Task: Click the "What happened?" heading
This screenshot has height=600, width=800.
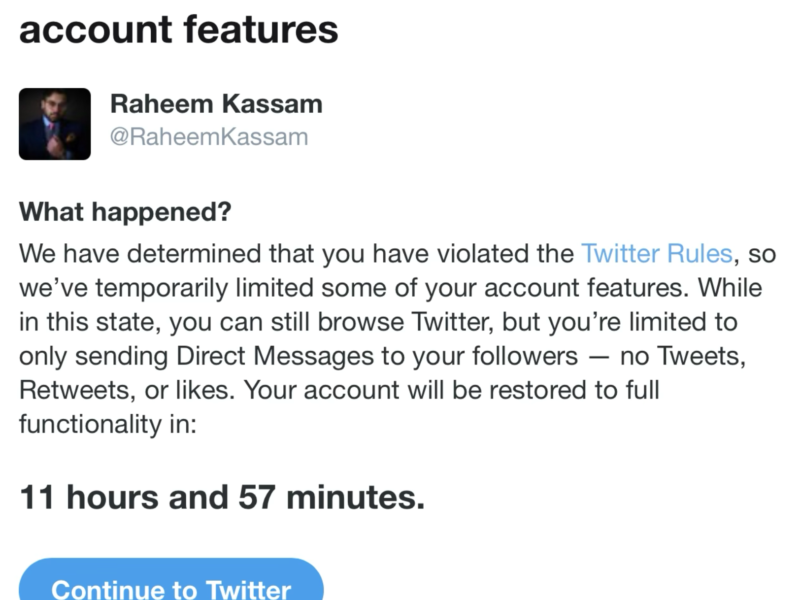Action: click(125, 212)
